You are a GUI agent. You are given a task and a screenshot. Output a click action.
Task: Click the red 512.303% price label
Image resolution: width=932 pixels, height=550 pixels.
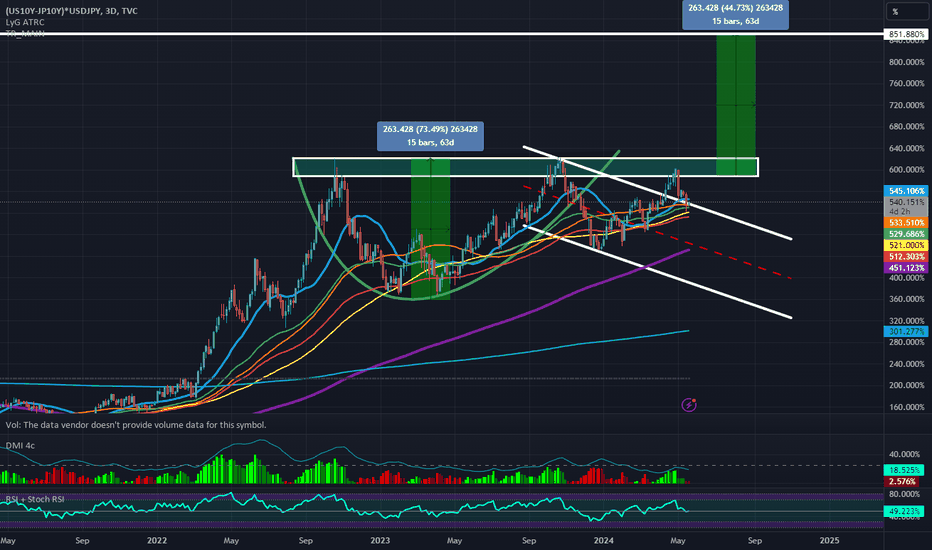click(906, 256)
